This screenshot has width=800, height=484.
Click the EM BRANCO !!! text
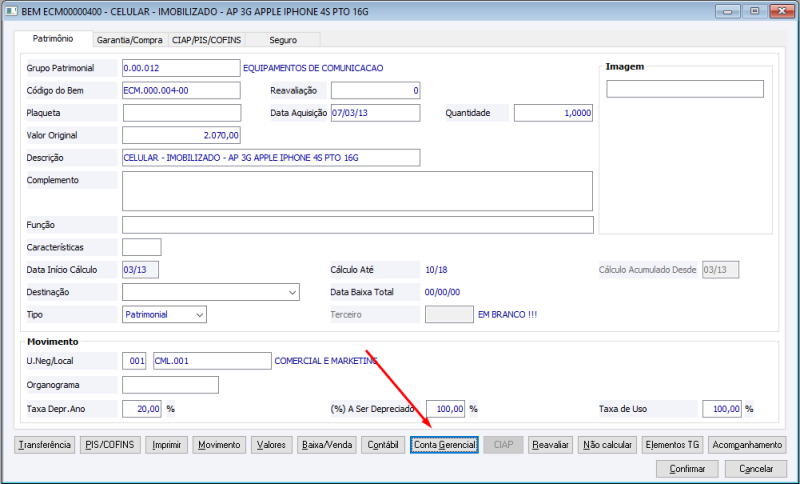coord(508,315)
